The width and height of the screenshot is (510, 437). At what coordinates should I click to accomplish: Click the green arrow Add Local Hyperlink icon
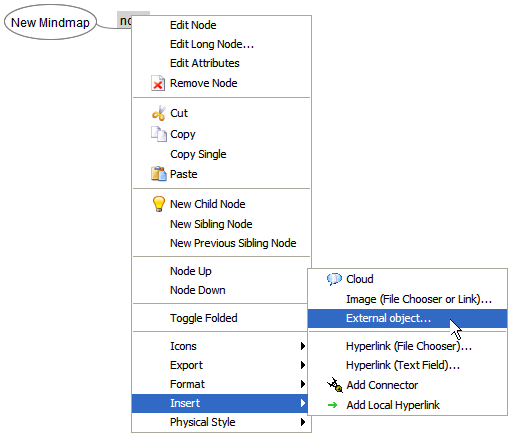(332, 405)
